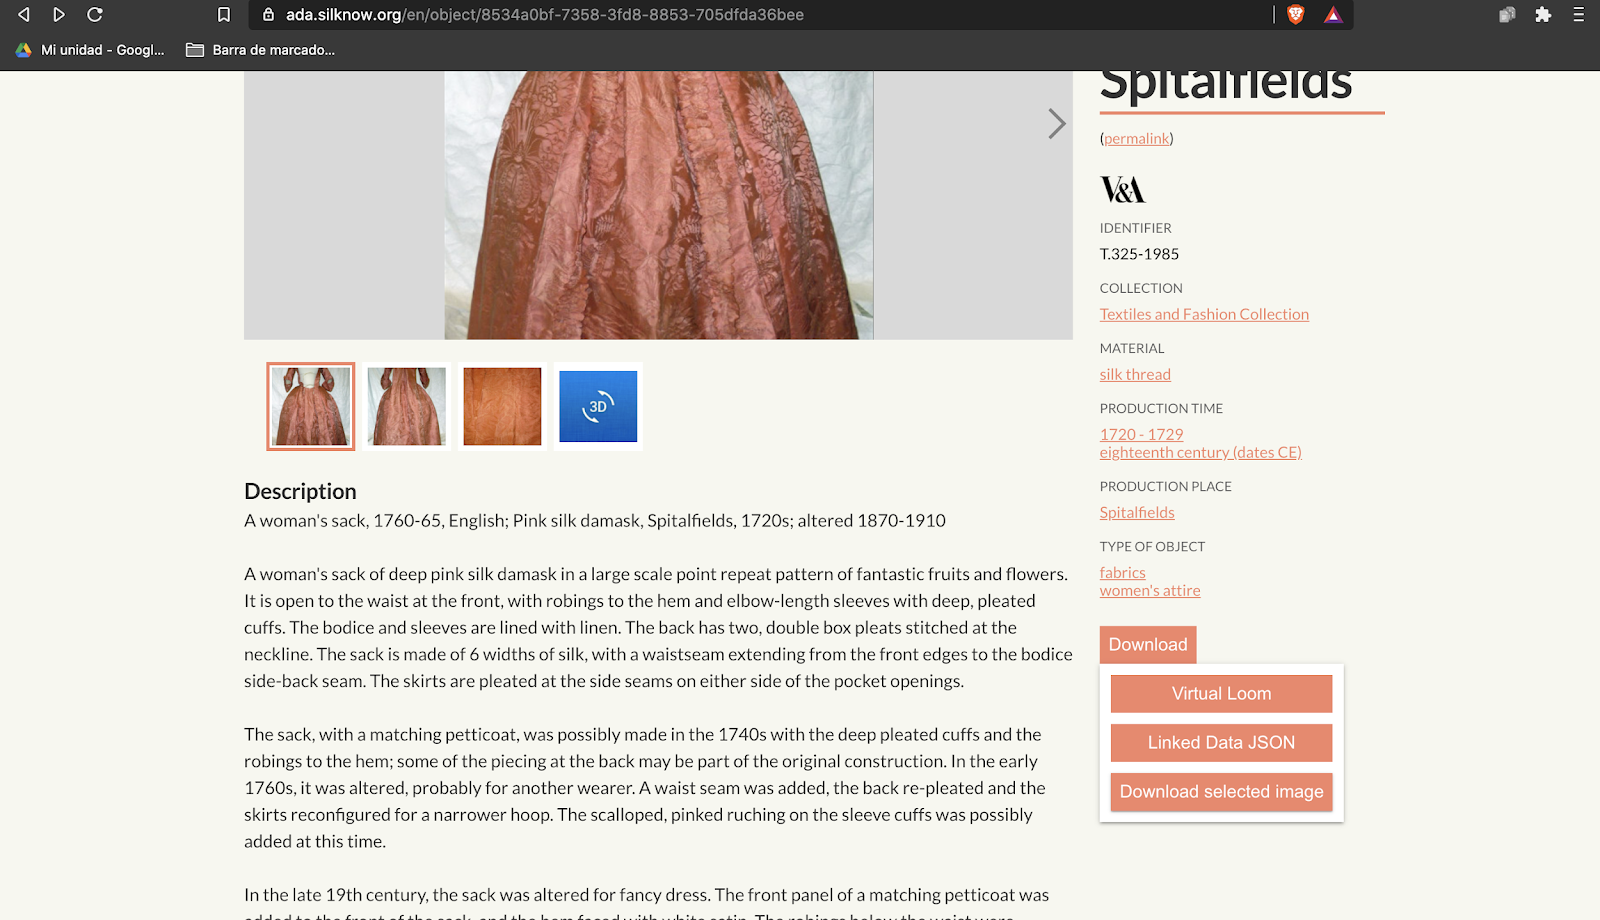Screen dimensions: 1600x920
Task: Select the second dress thumbnail
Action: click(x=406, y=406)
